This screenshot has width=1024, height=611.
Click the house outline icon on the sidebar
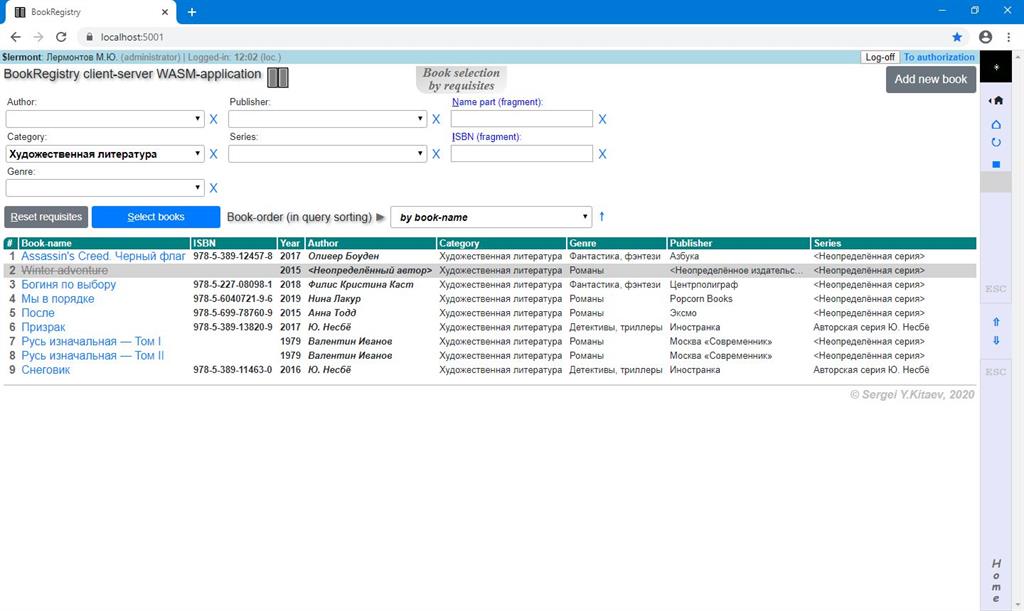click(x=996, y=123)
